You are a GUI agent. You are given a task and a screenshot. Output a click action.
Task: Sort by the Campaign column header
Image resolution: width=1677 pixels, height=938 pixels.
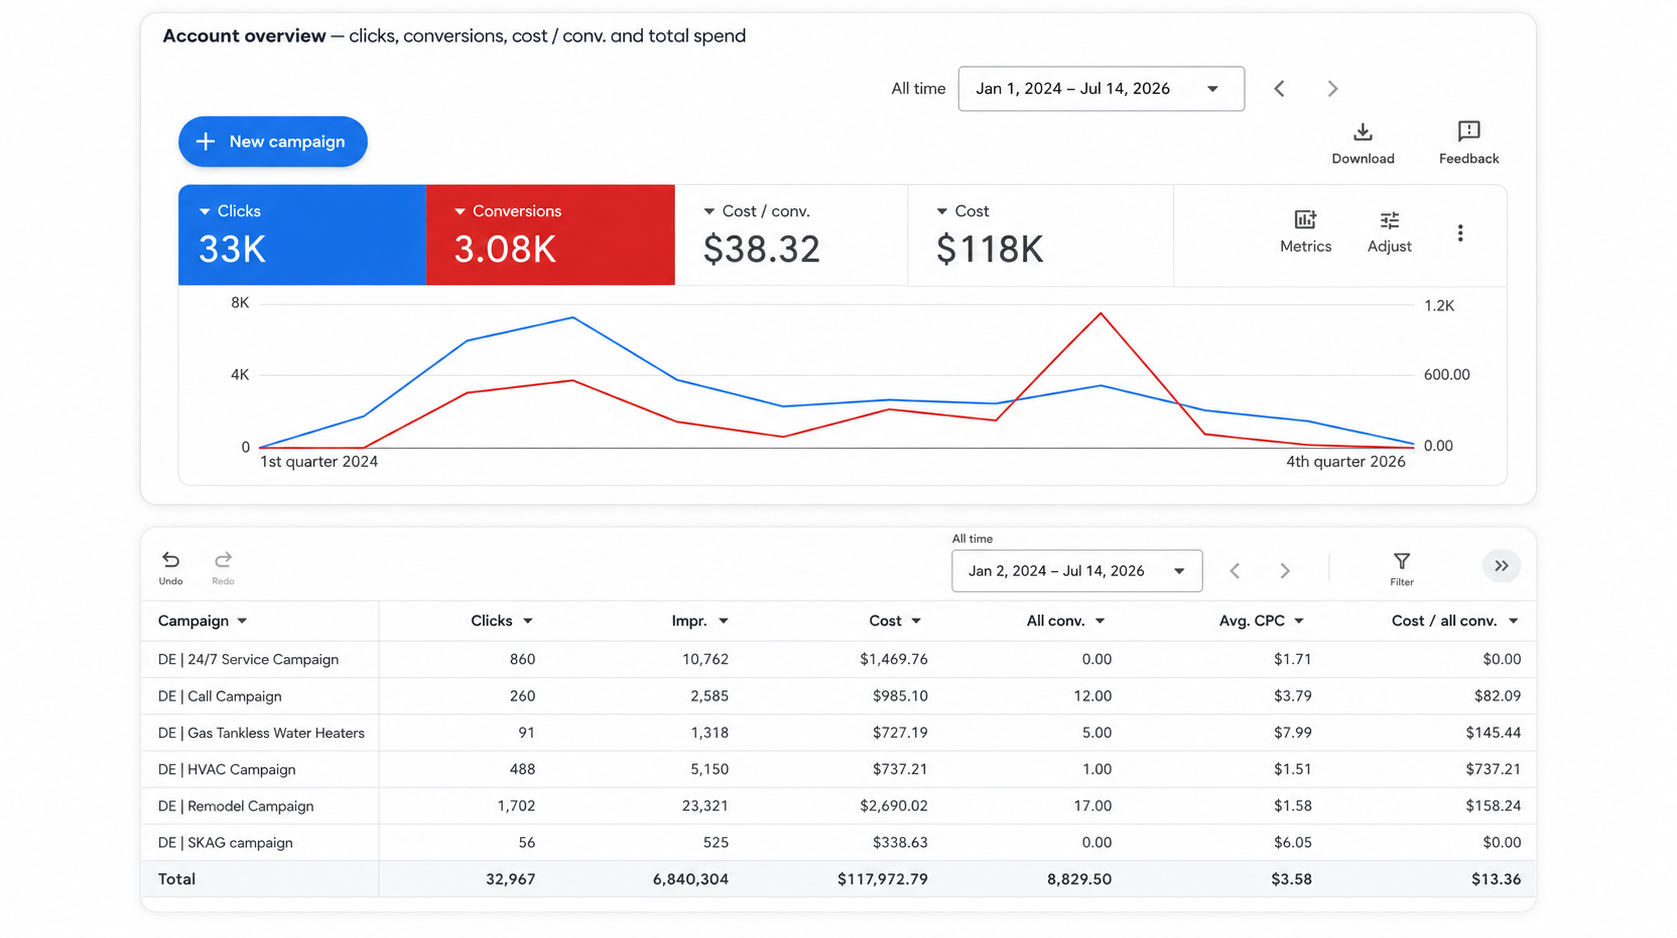pos(202,621)
